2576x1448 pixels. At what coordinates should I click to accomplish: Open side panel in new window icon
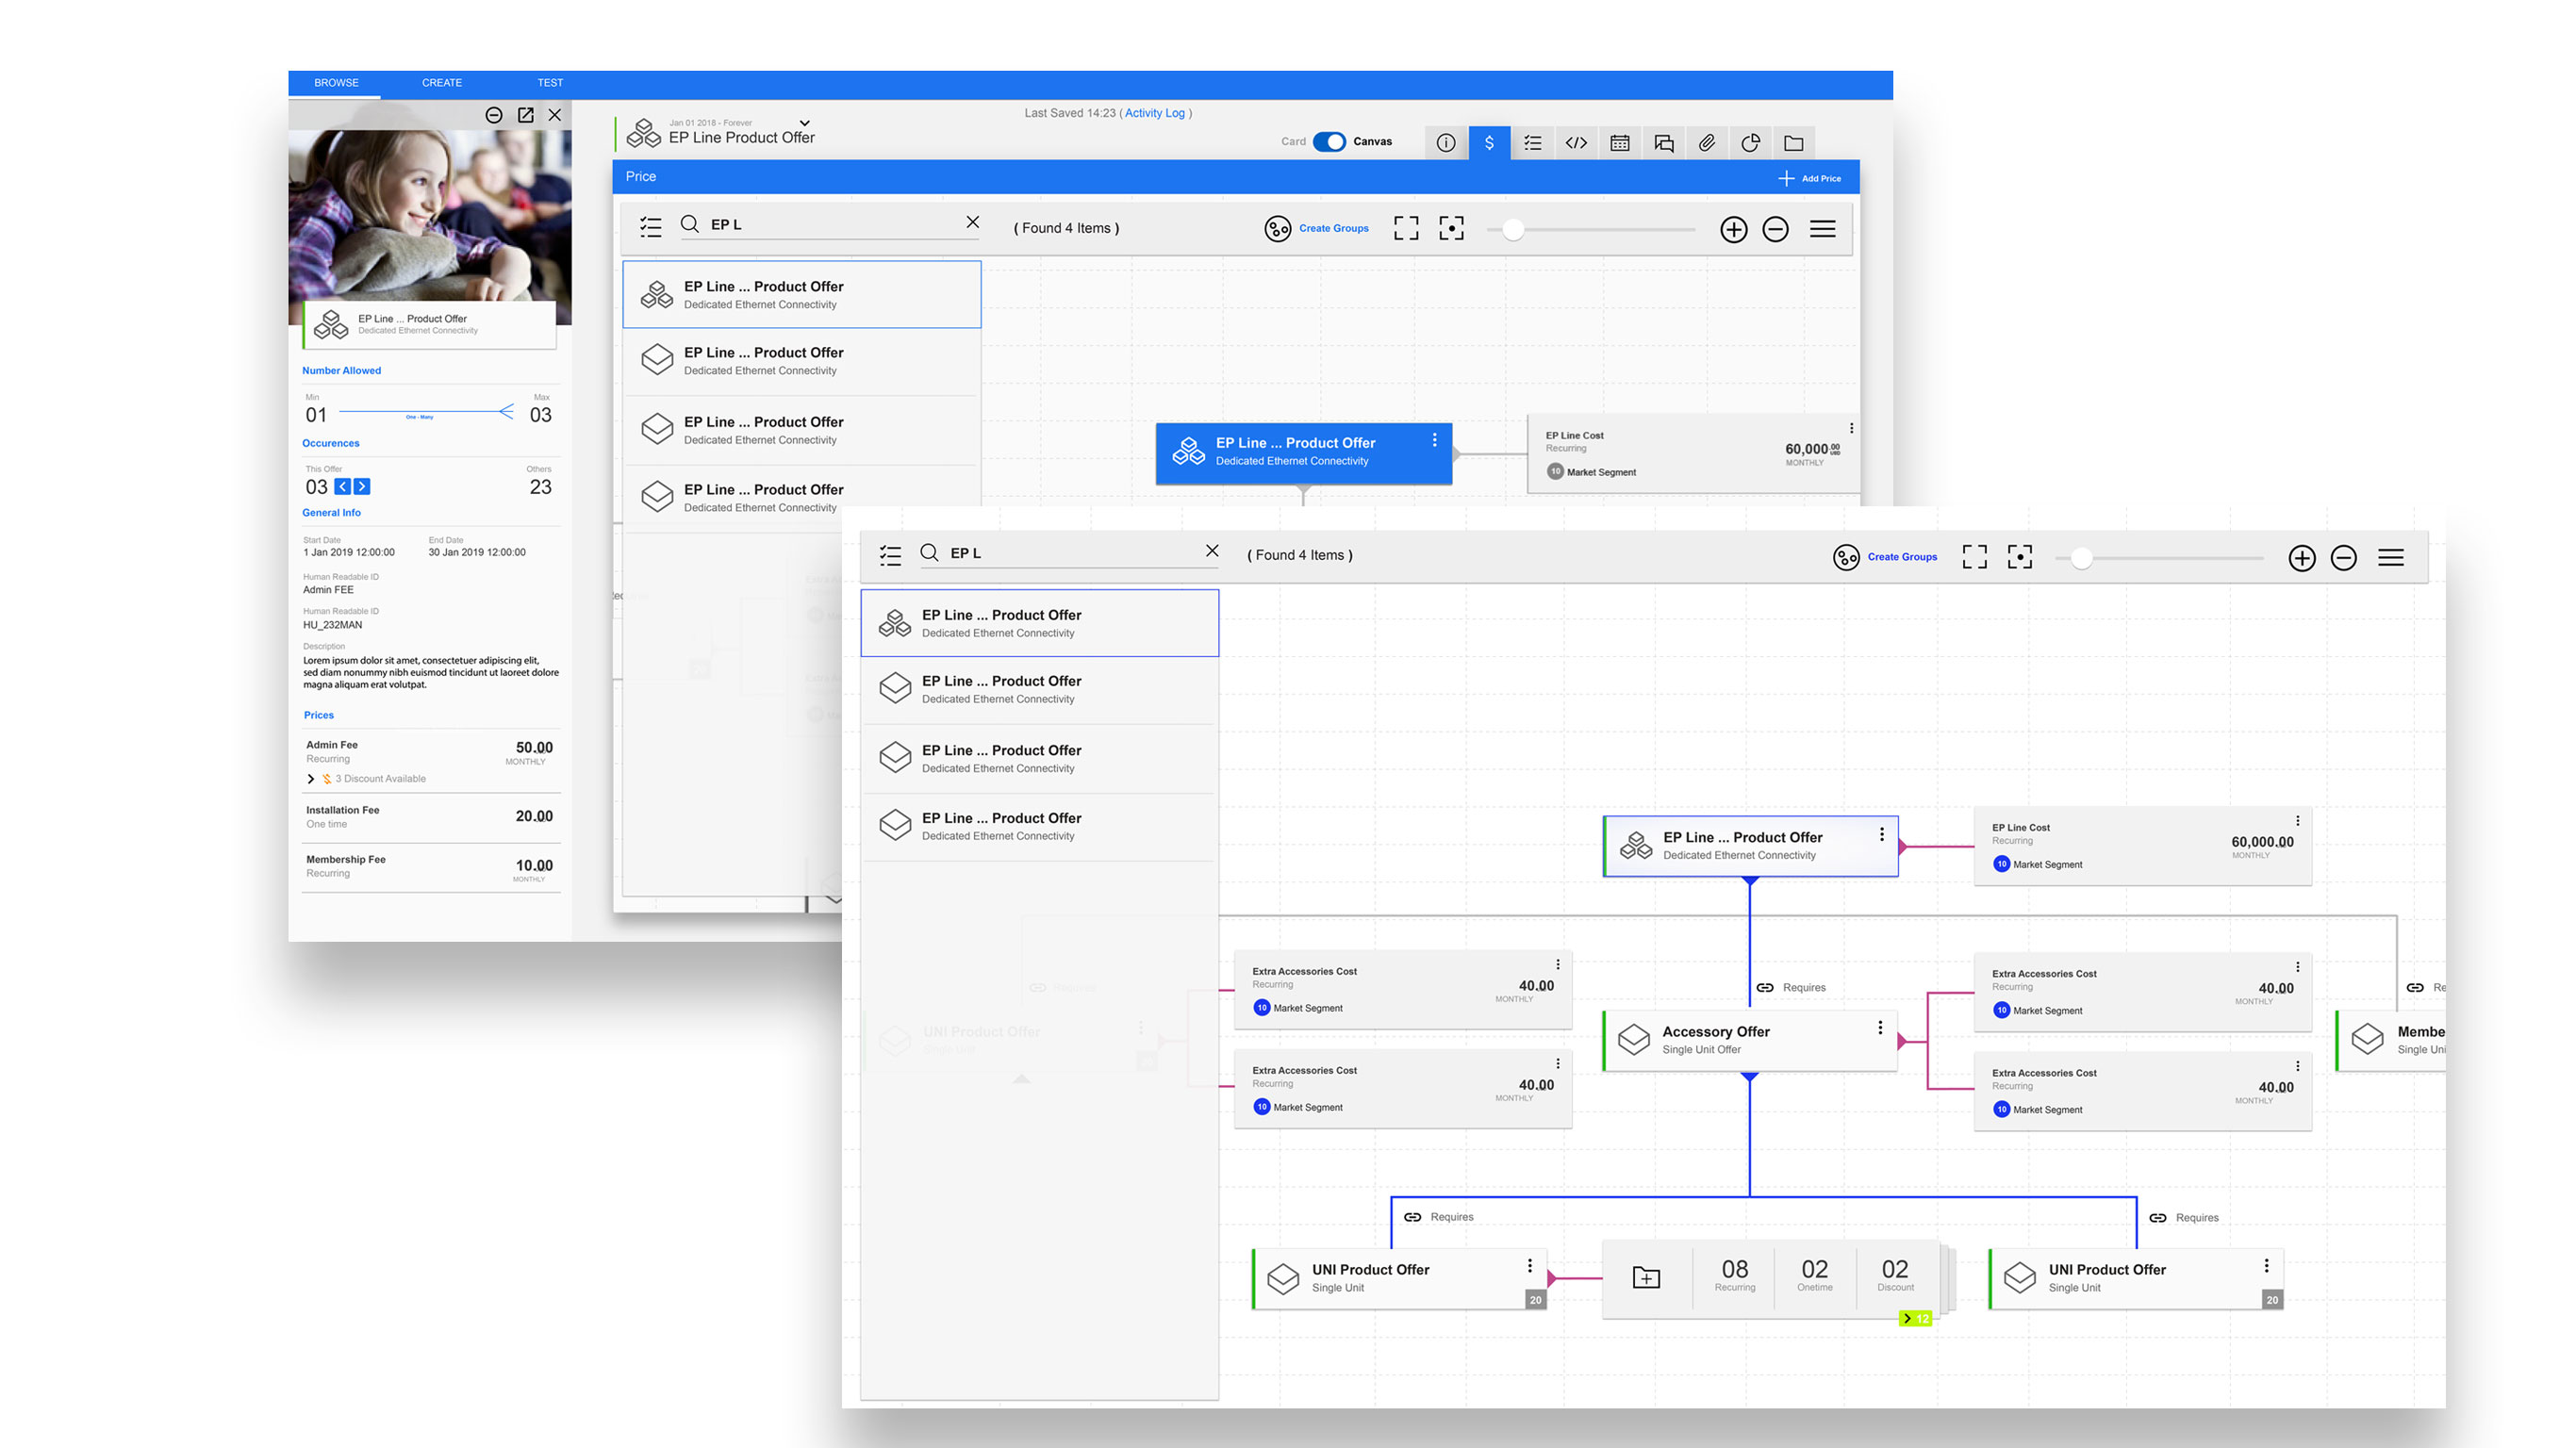[525, 115]
